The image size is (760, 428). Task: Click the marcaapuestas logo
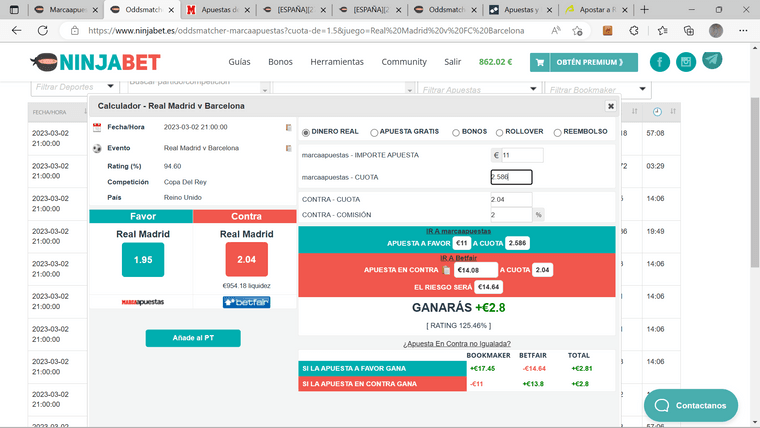tap(142, 302)
